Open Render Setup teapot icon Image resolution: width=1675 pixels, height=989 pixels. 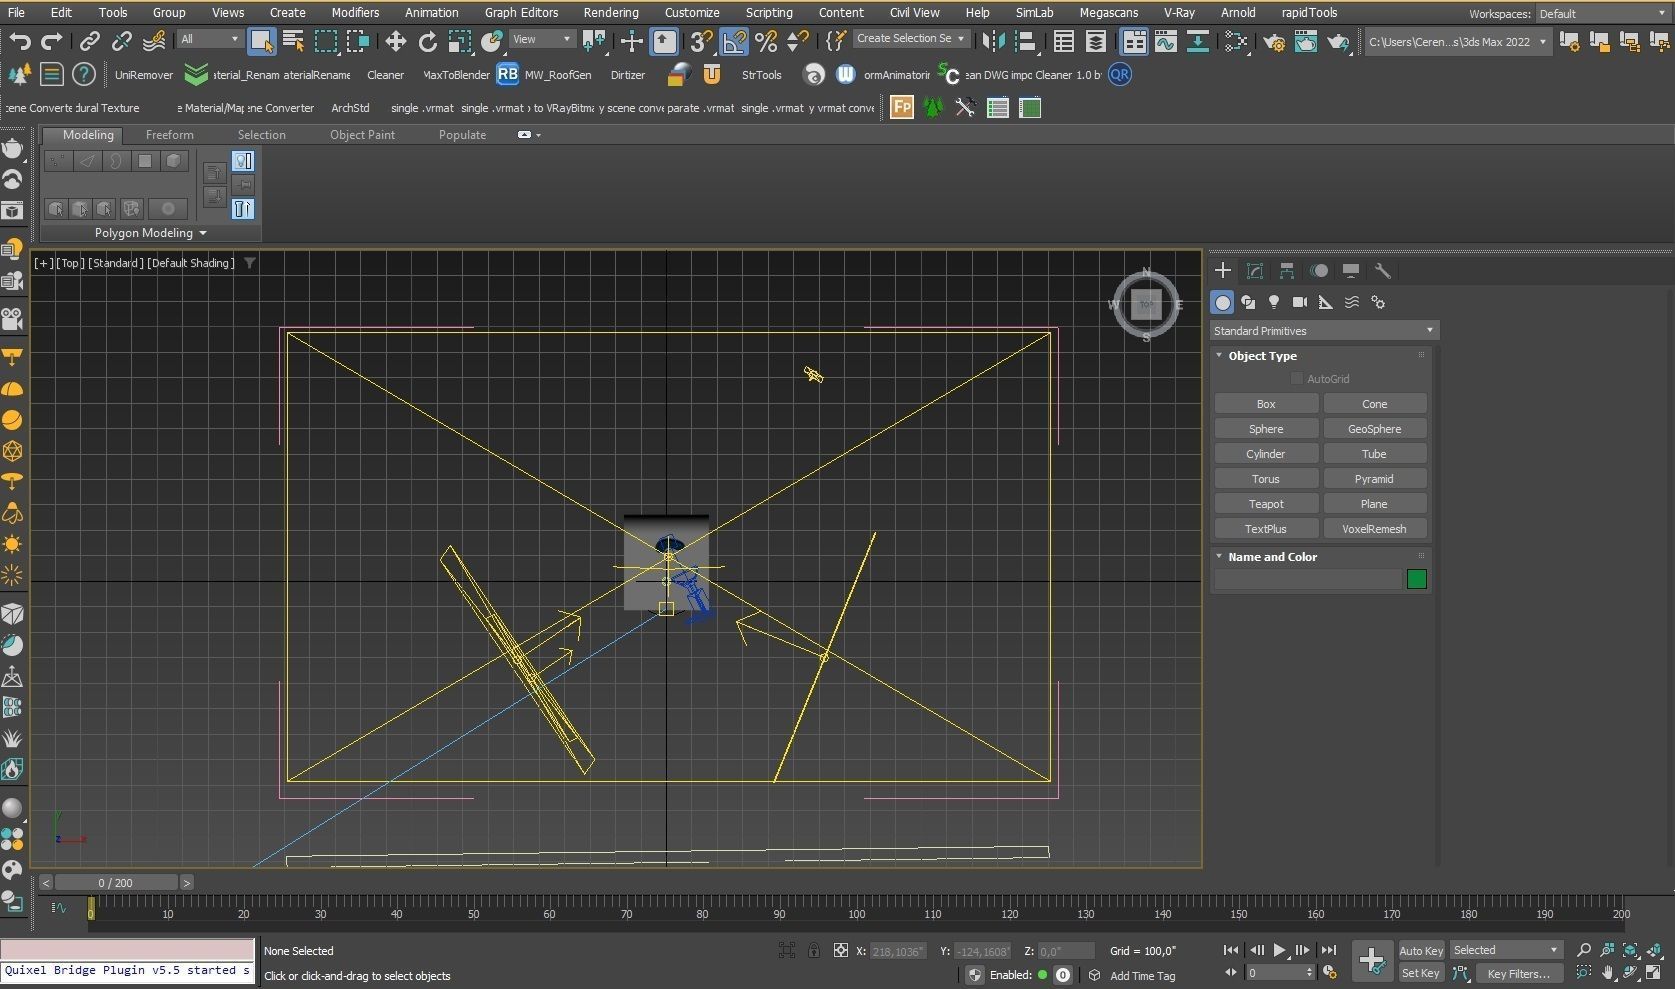coord(1274,42)
